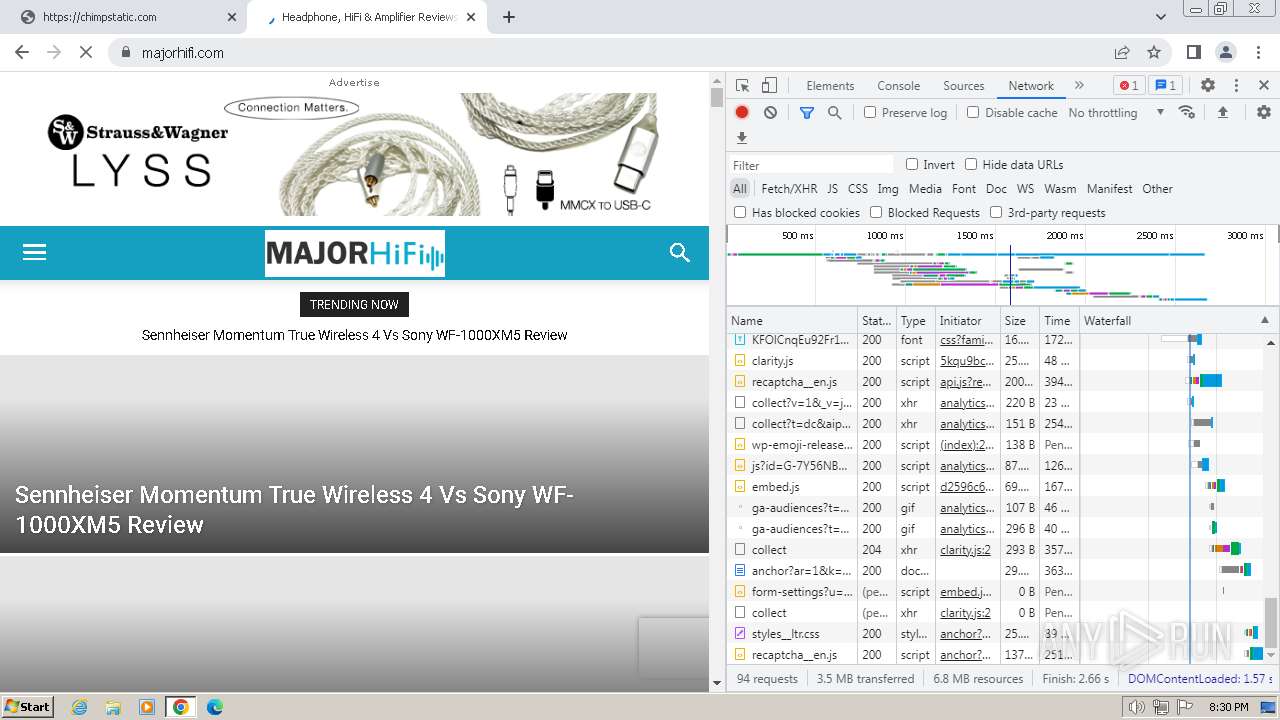Select the styles__ltr.css request row
1280x720 pixels.
click(1002, 634)
